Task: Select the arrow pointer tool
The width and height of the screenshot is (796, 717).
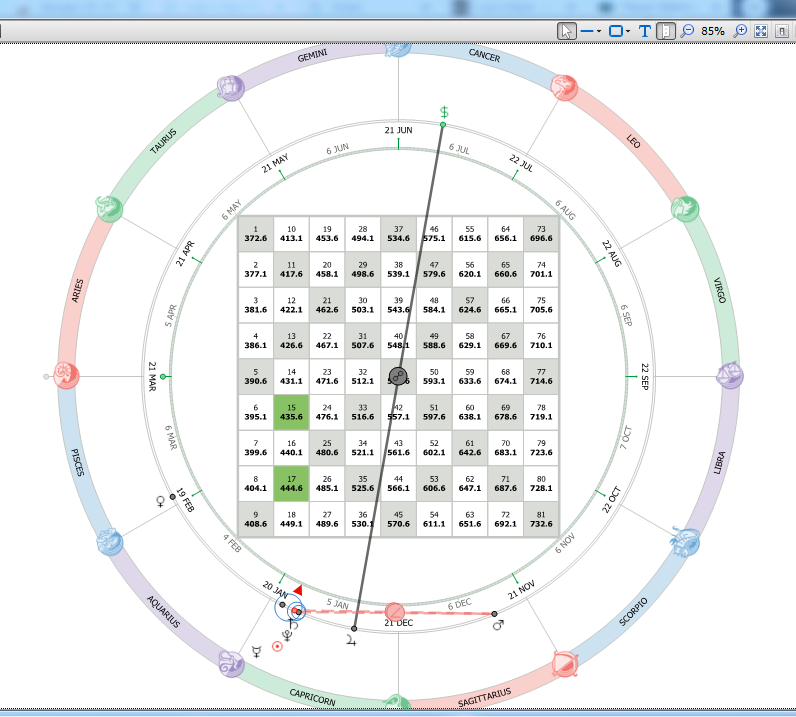Action: click(566, 31)
